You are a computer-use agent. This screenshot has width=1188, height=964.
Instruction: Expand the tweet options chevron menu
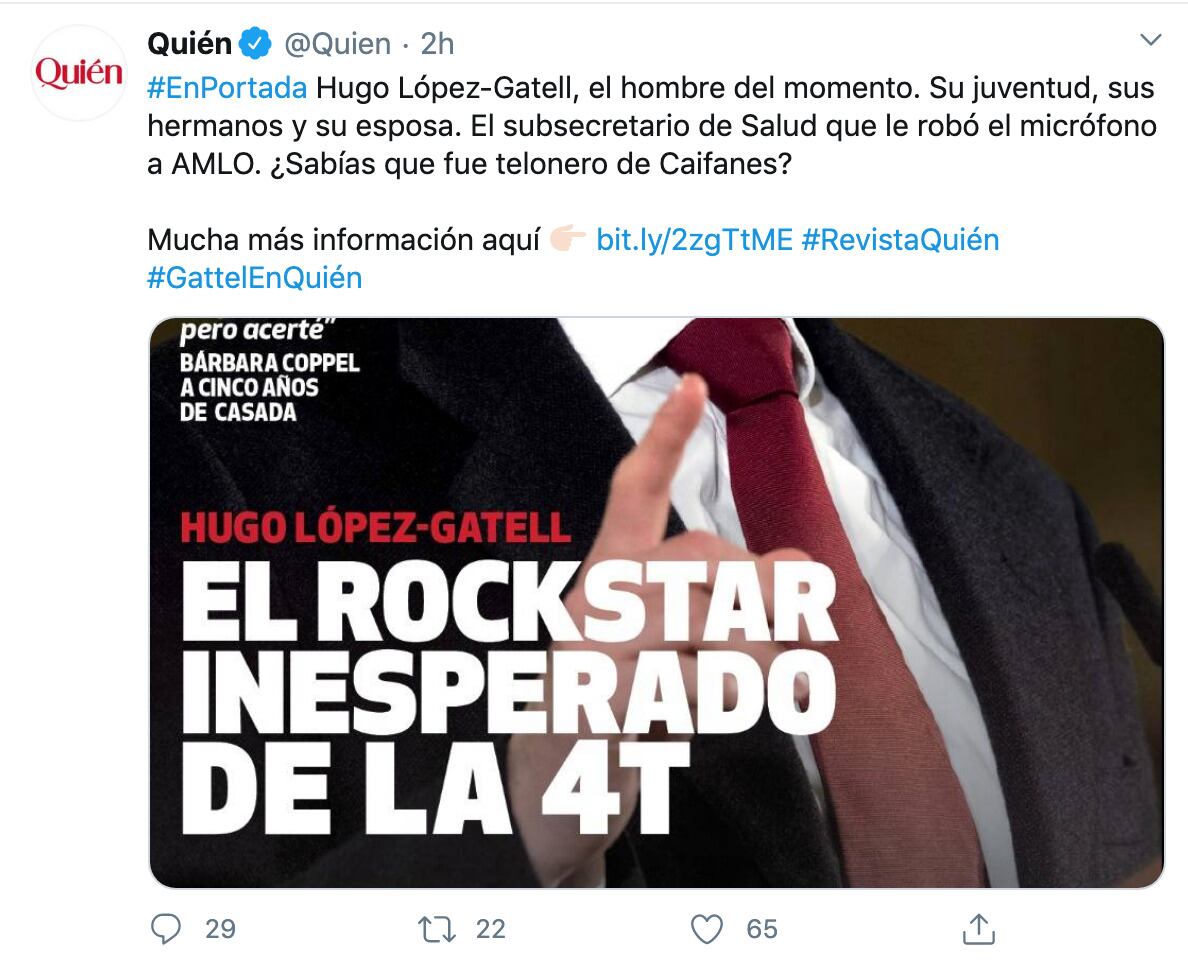point(1151,39)
